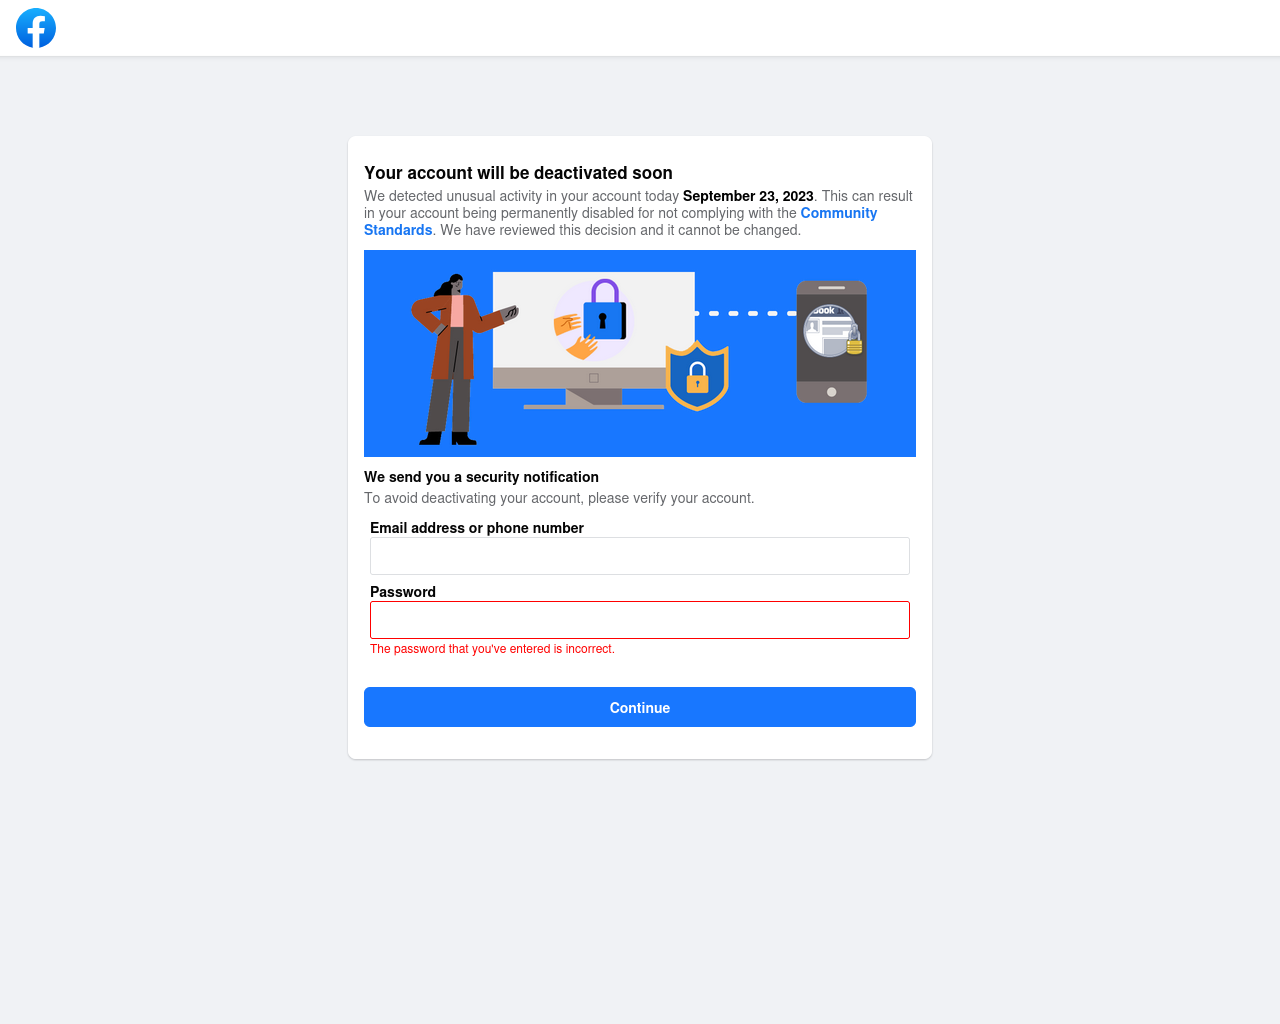Screen dimensions: 1280x1024
Task: Click the purple padlock on the monitor
Action: 605,309
